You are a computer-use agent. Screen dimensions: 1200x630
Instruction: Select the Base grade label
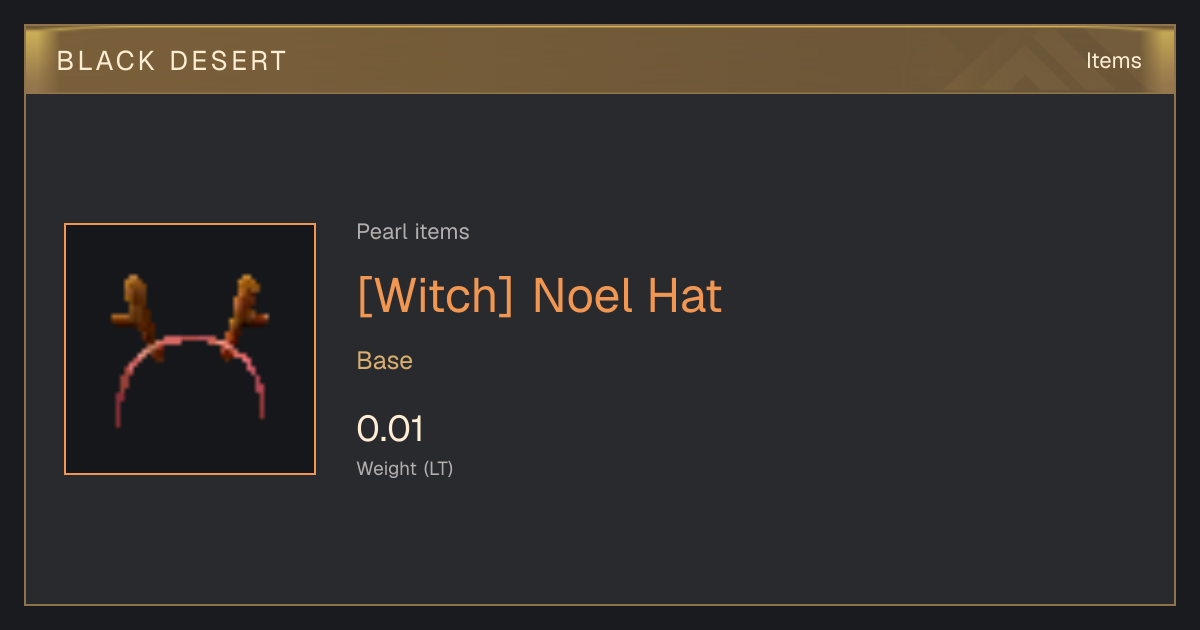point(385,361)
